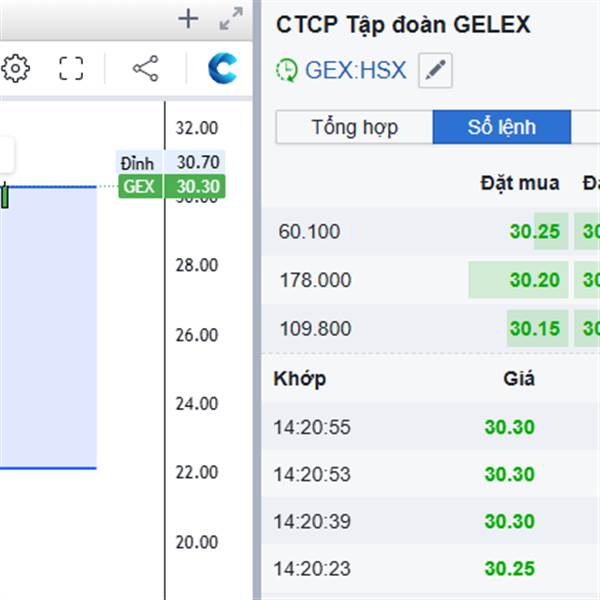The height and width of the screenshot is (600, 600).
Task: Select matched trade at 14:20:23
Action: coord(430,568)
